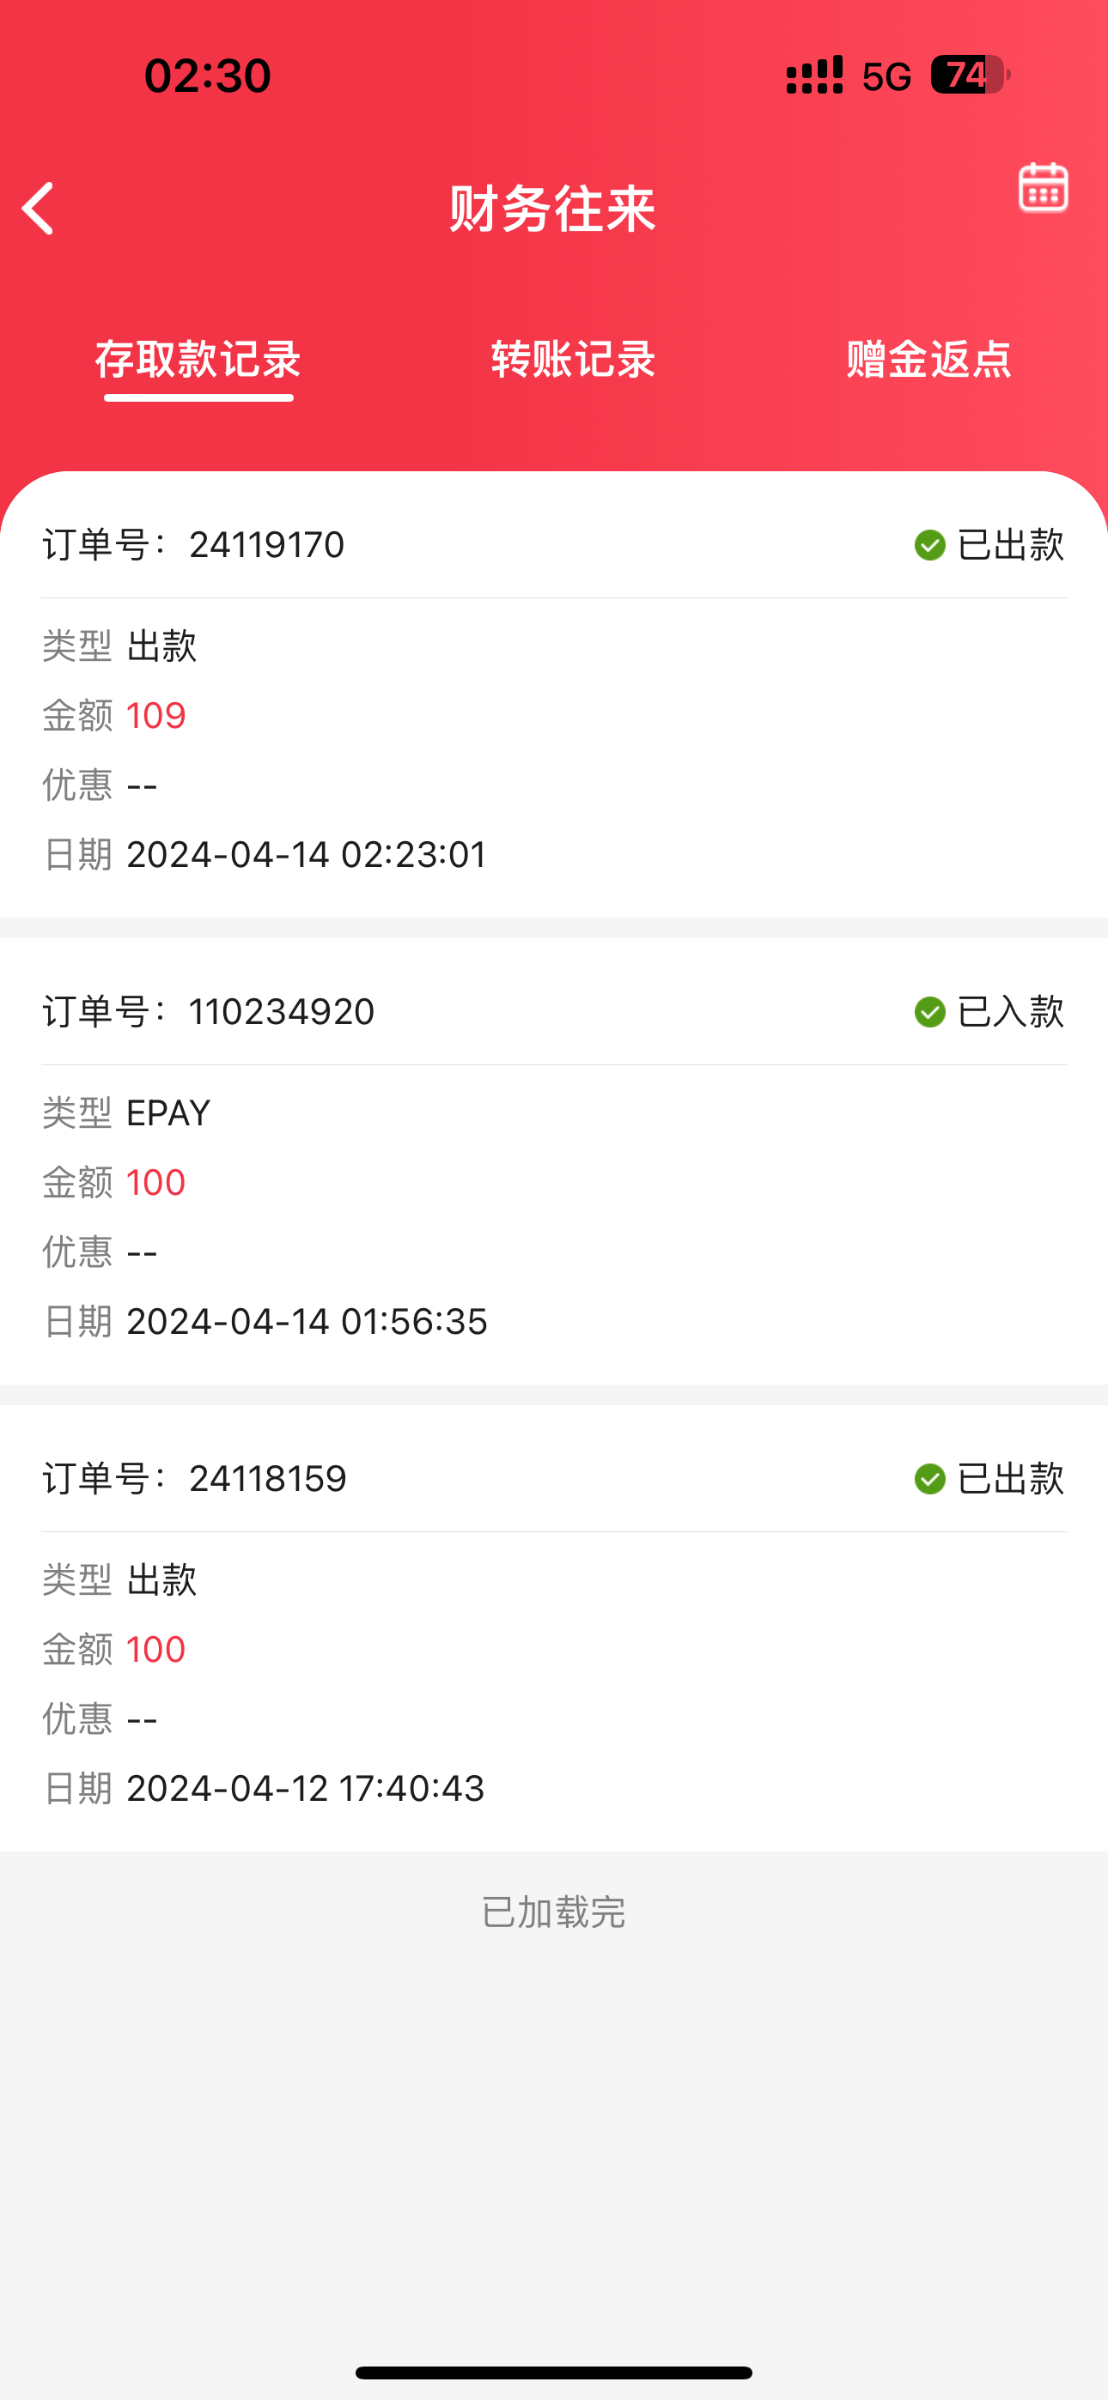1108x2400 pixels.
Task: Switch to 赠金返点 tab
Action: (929, 360)
